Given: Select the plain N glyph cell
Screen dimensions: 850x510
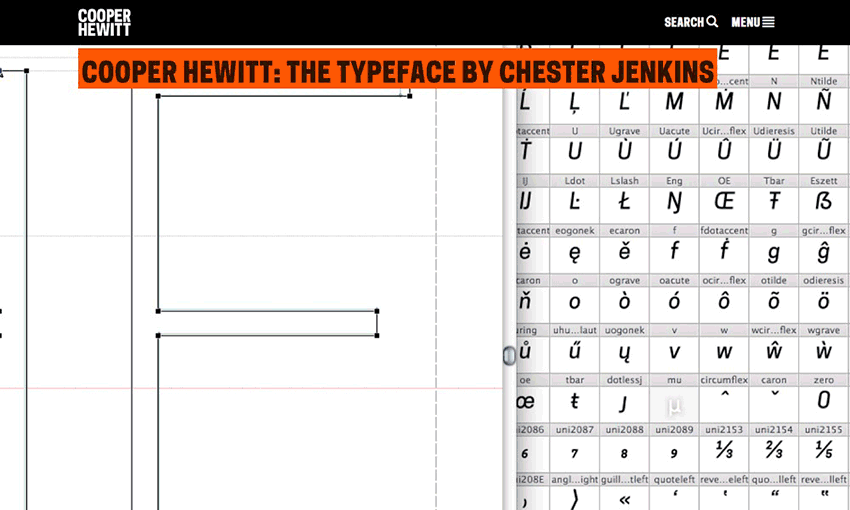Looking at the screenshot, I should [774, 101].
